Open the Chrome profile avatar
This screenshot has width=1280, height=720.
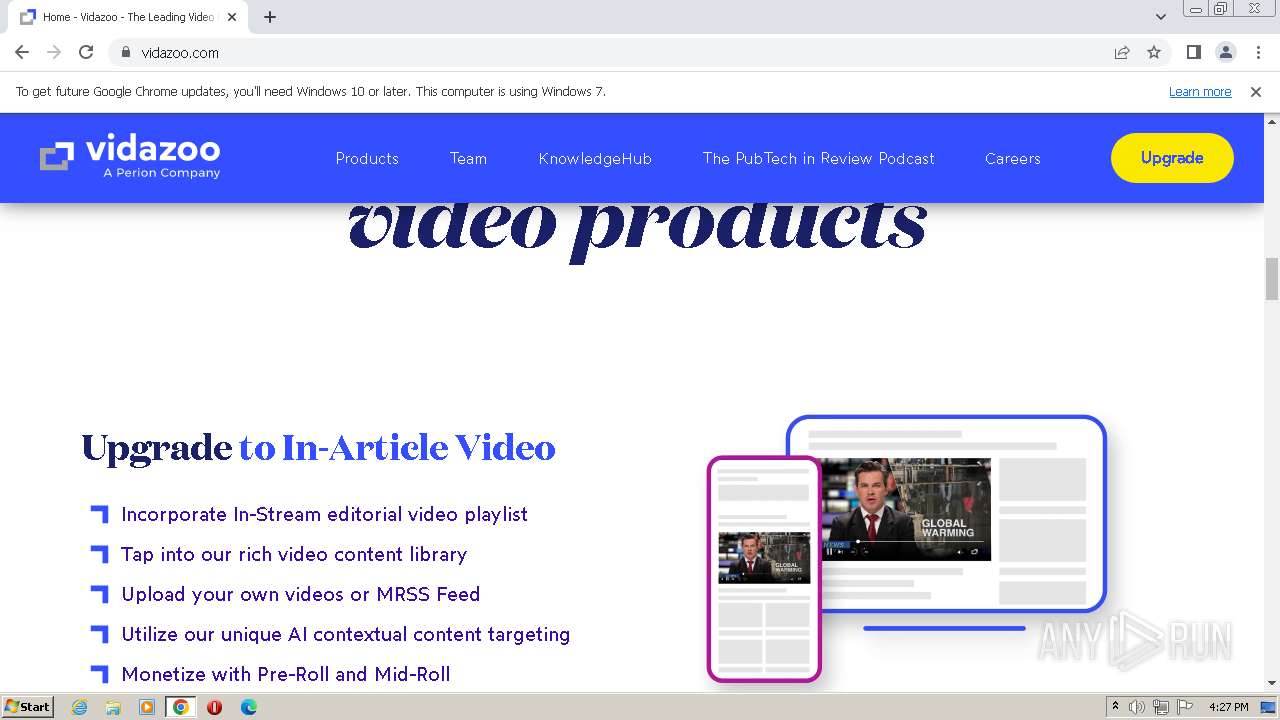[1225, 52]
